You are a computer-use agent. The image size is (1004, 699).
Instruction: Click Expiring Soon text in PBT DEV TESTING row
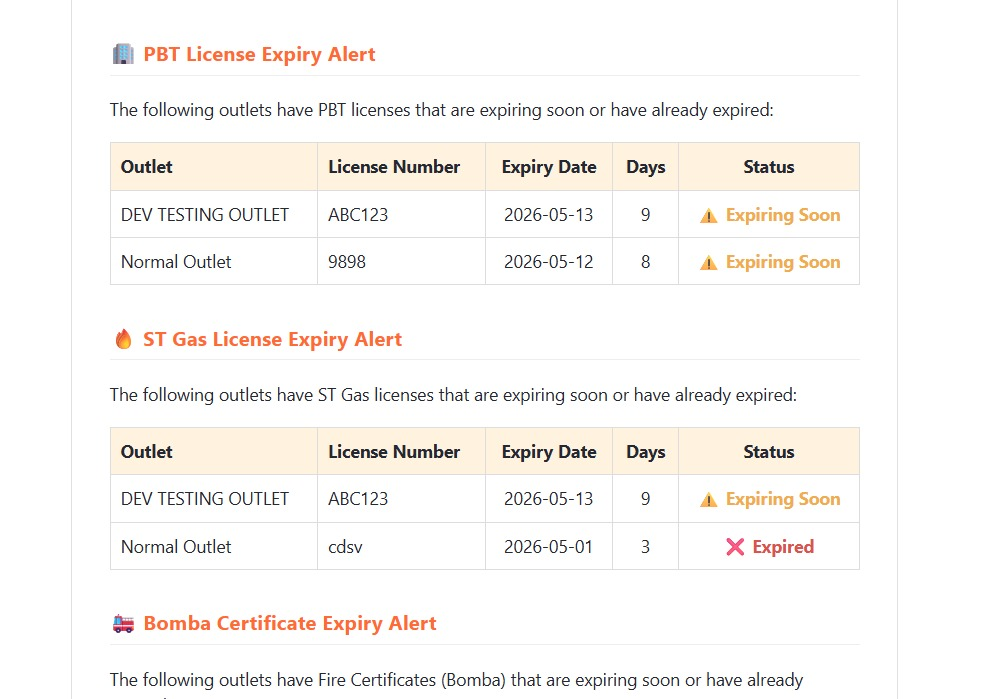(782, 215)
